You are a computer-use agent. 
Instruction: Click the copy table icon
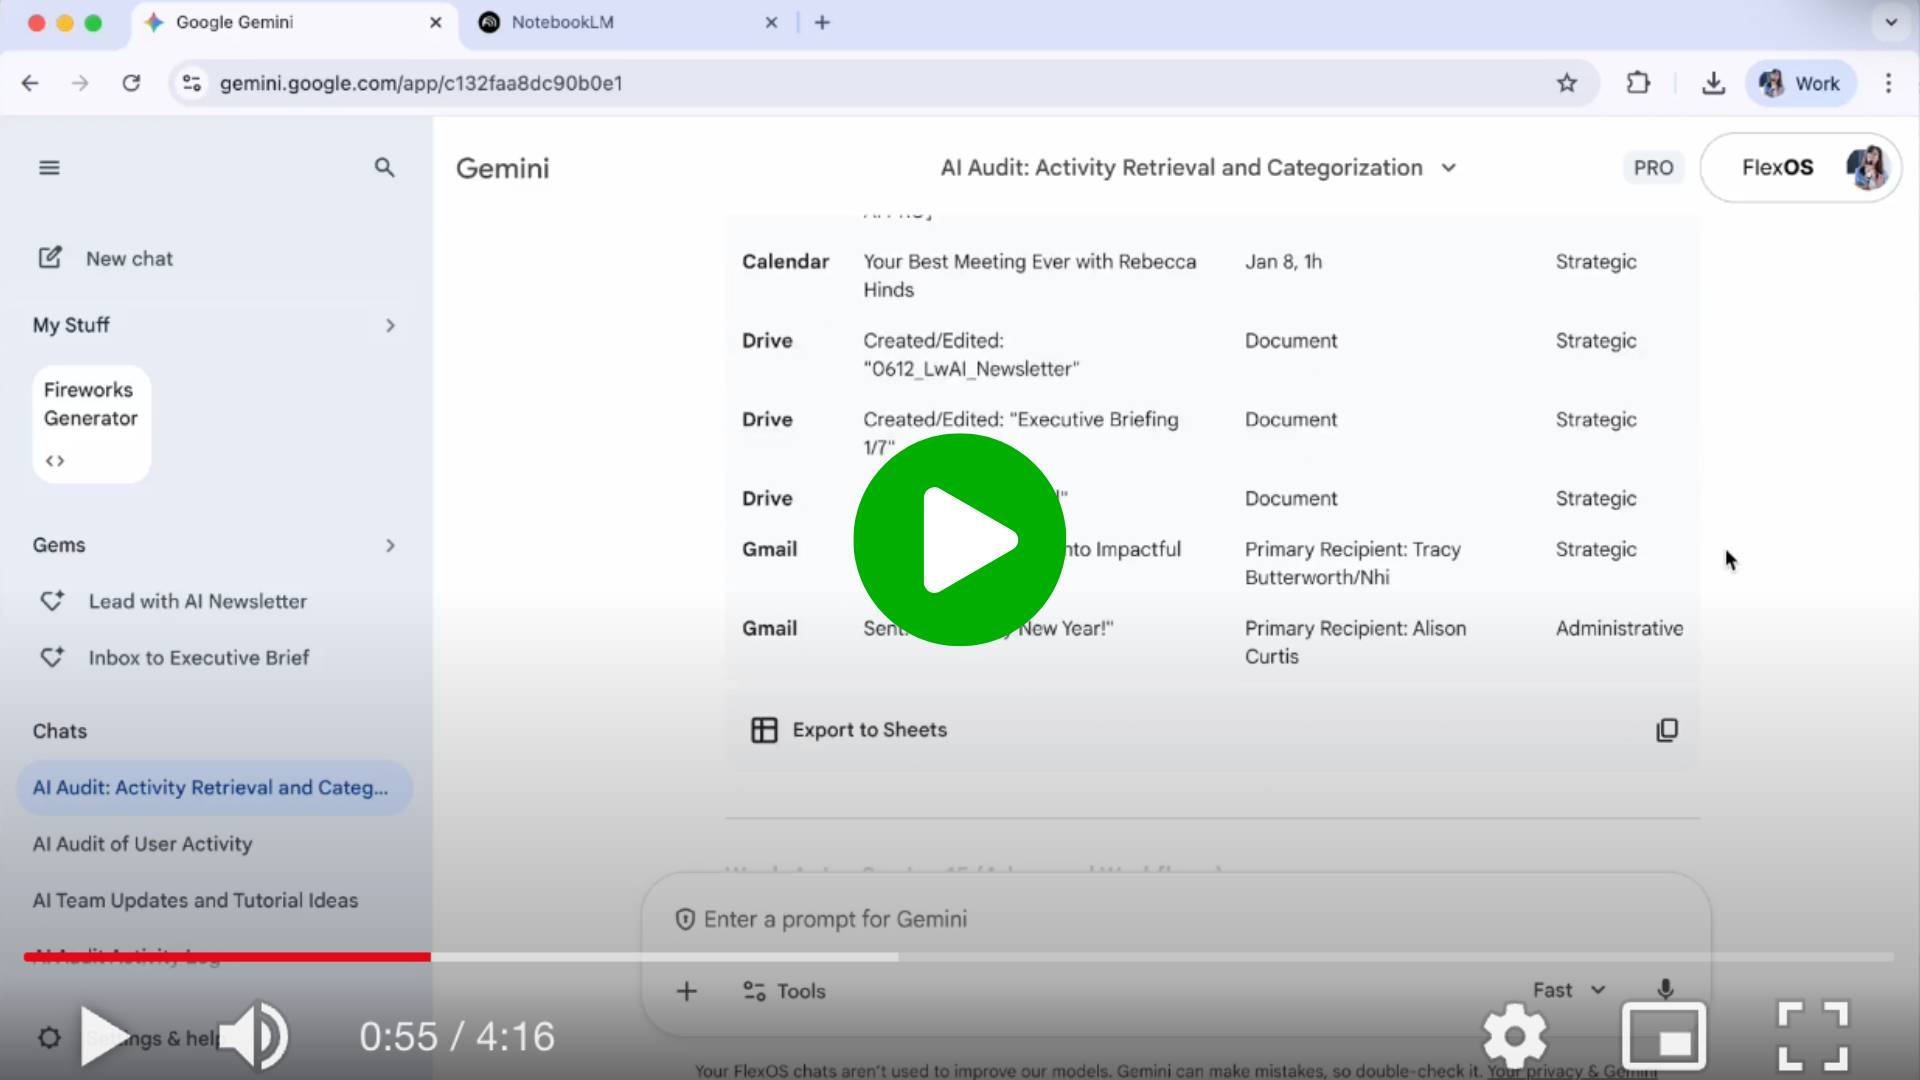pos(1666,730)
